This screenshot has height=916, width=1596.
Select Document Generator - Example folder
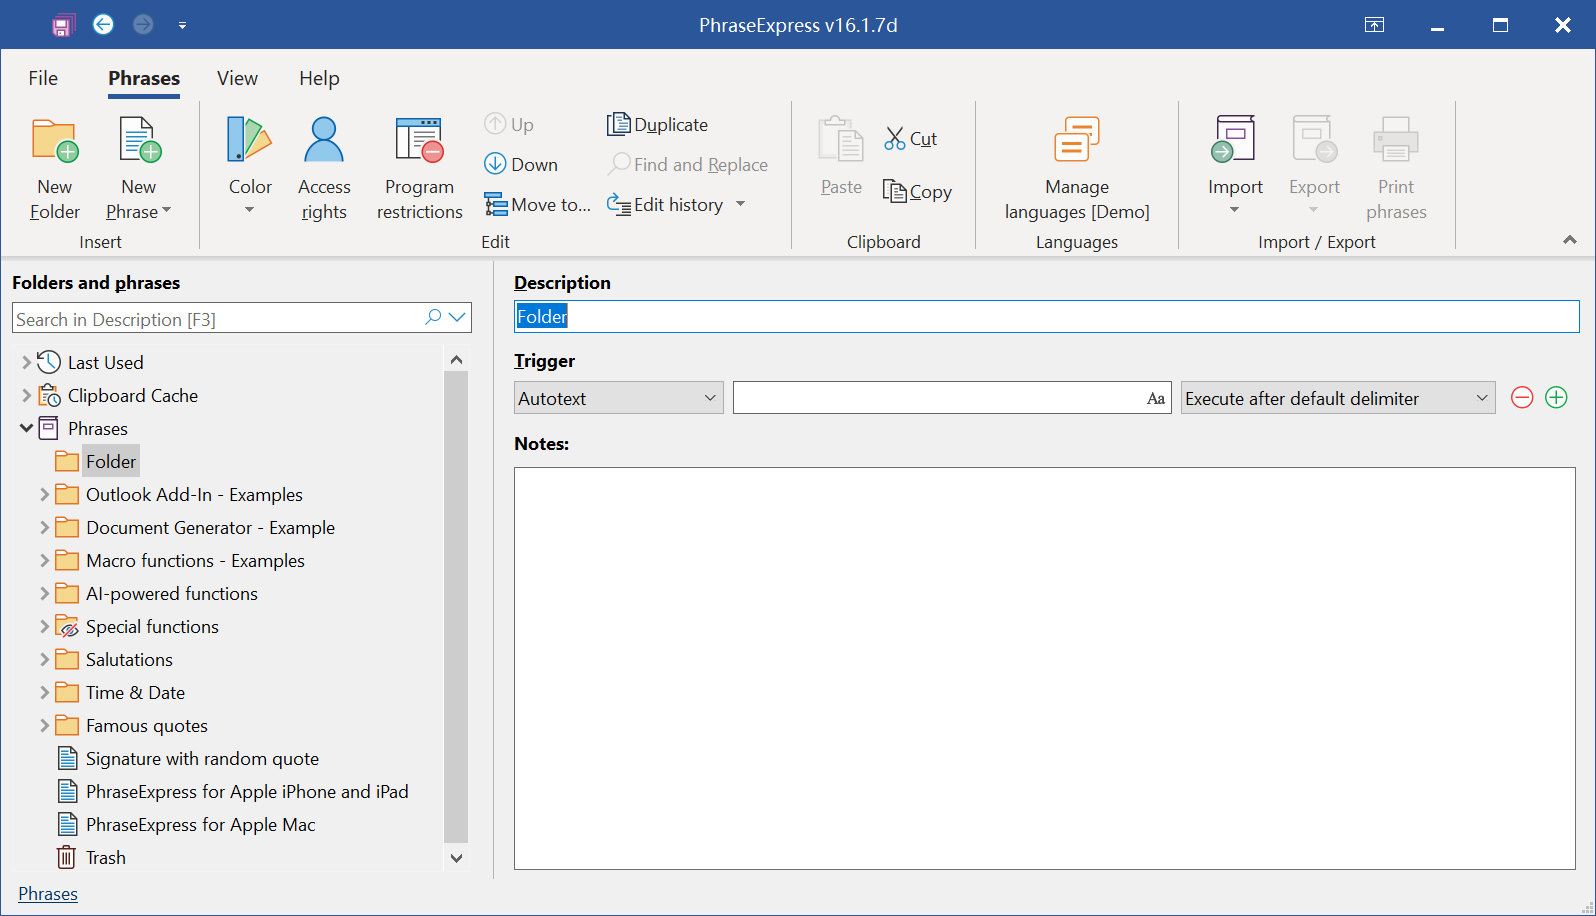(x=210, y=527)
